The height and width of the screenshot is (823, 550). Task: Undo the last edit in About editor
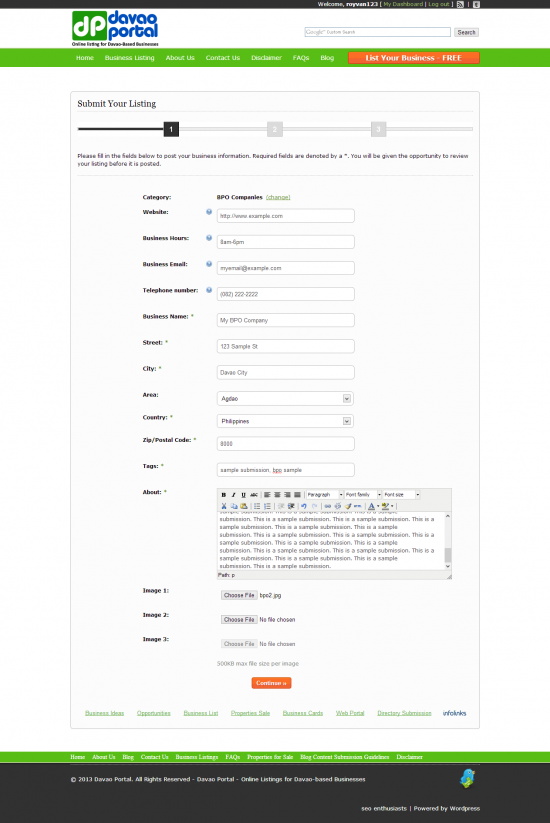(x=303, y=506)
